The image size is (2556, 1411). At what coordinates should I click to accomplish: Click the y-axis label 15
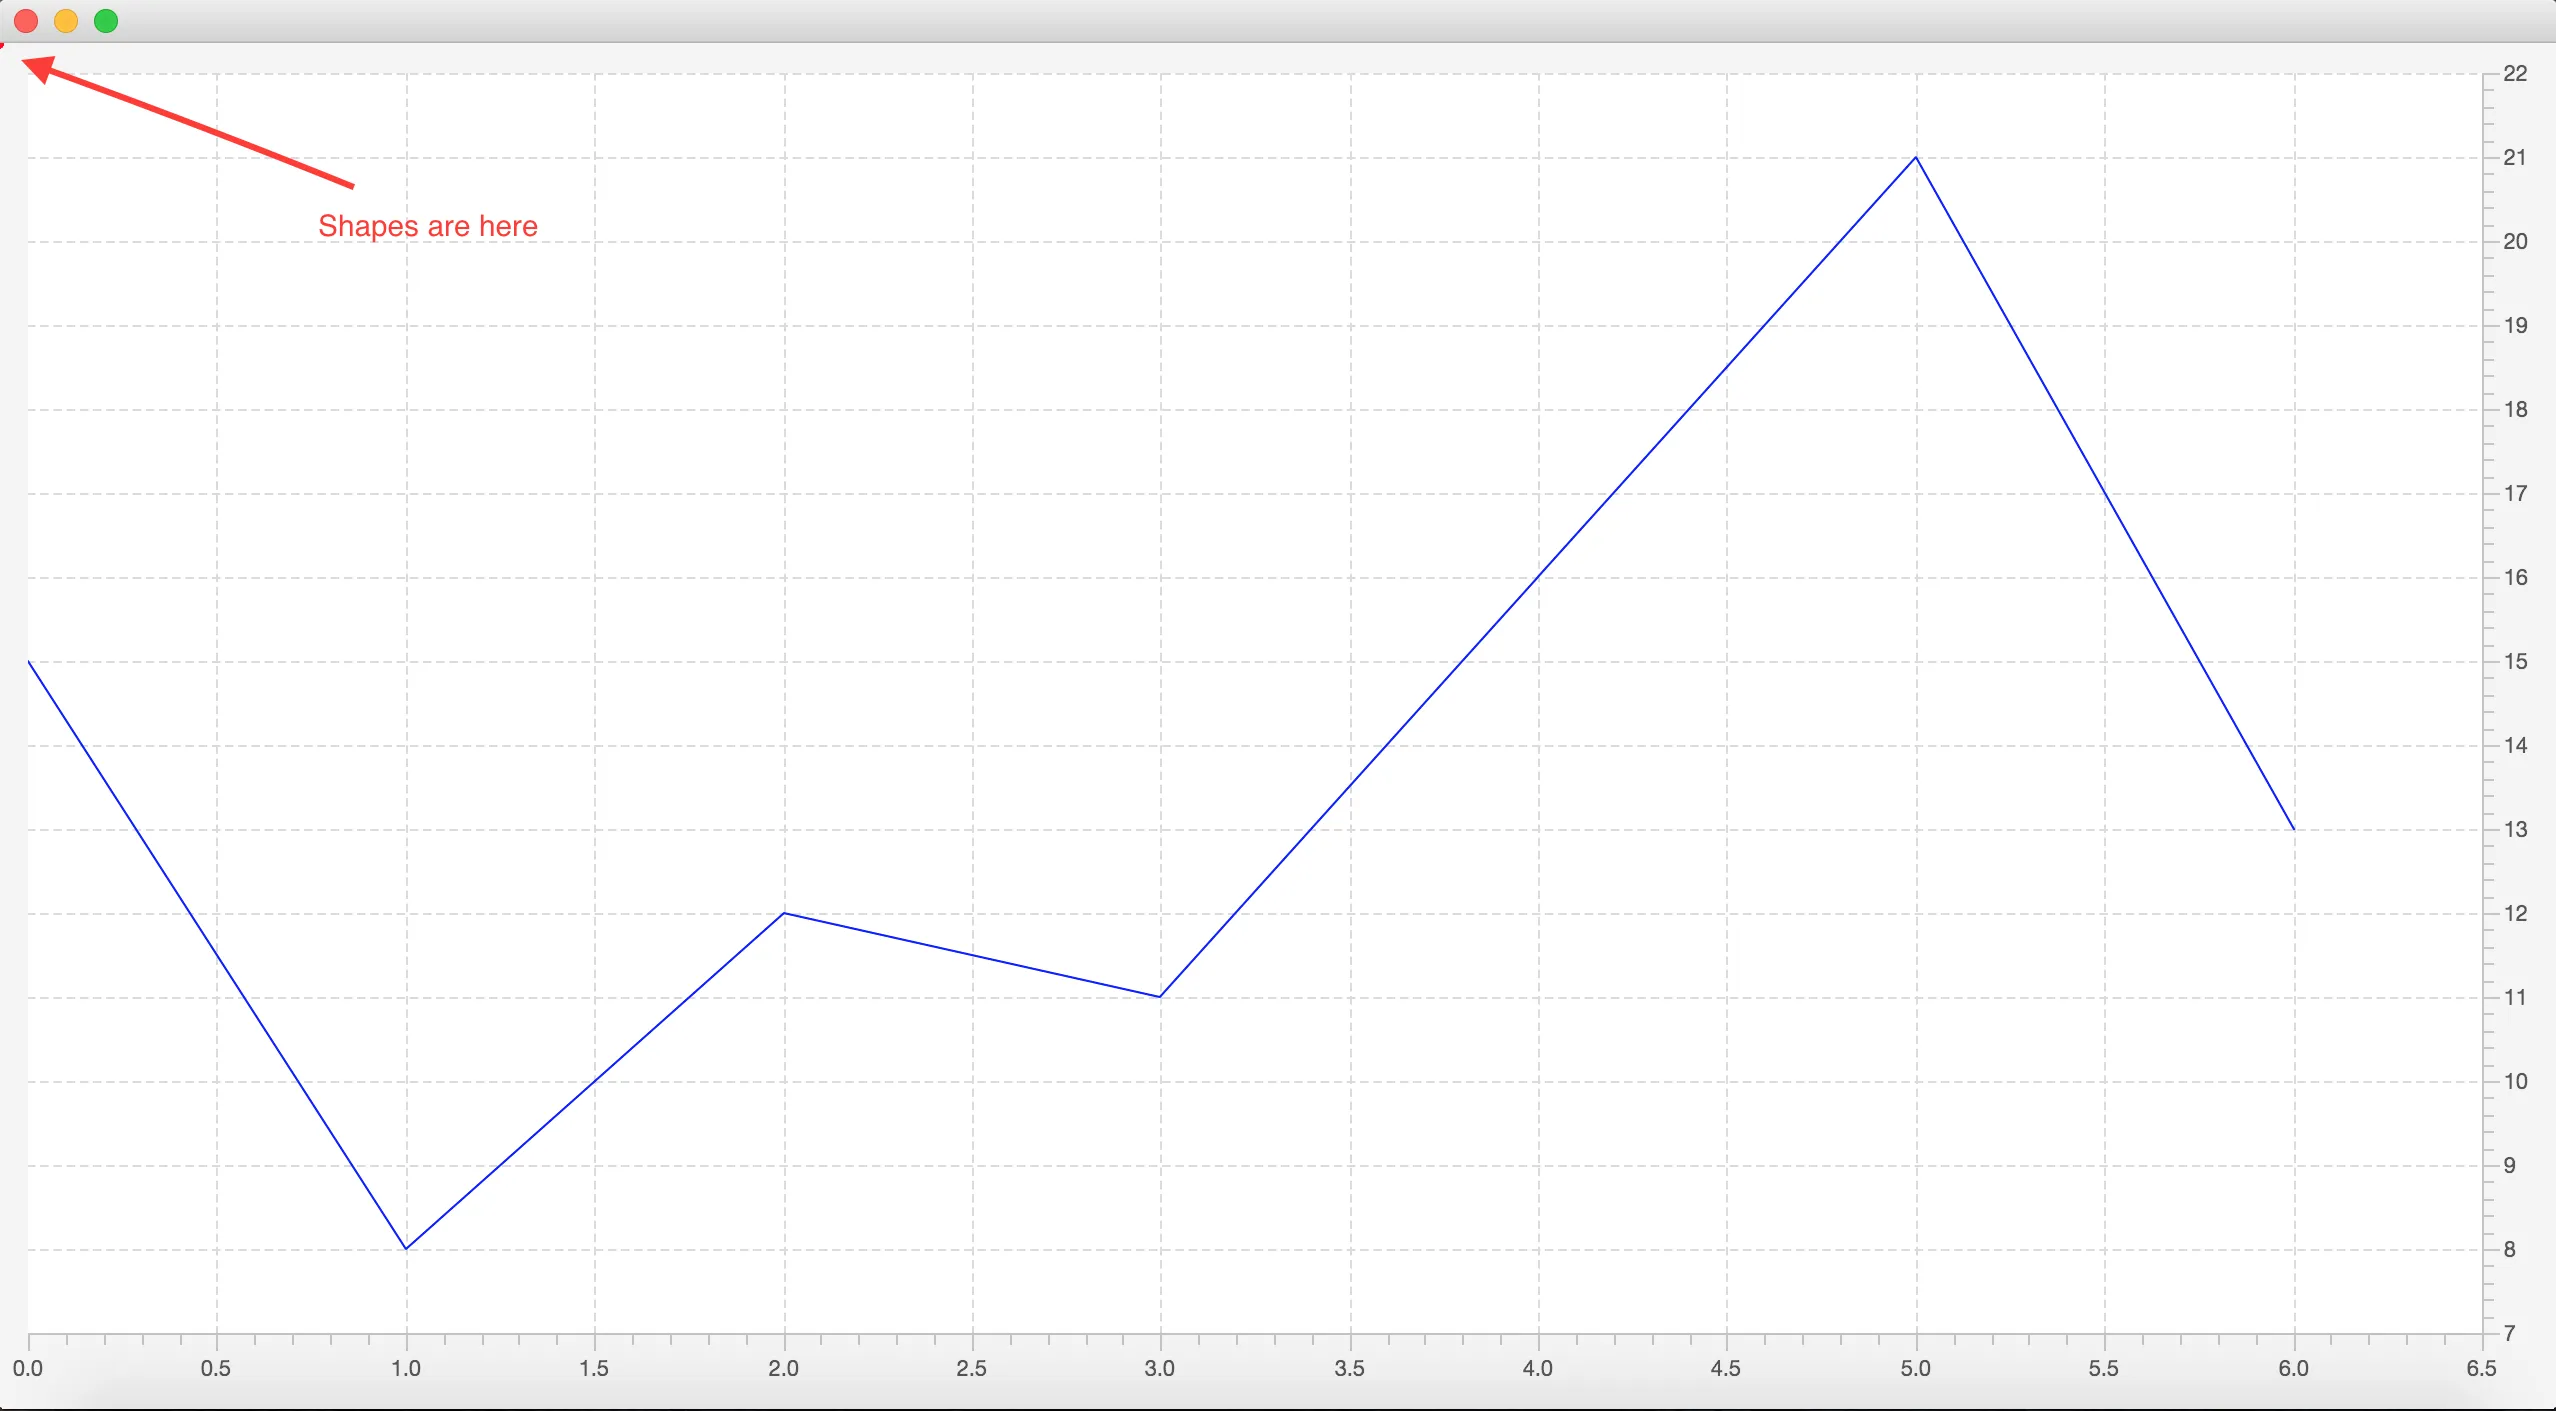(2514, 662)
